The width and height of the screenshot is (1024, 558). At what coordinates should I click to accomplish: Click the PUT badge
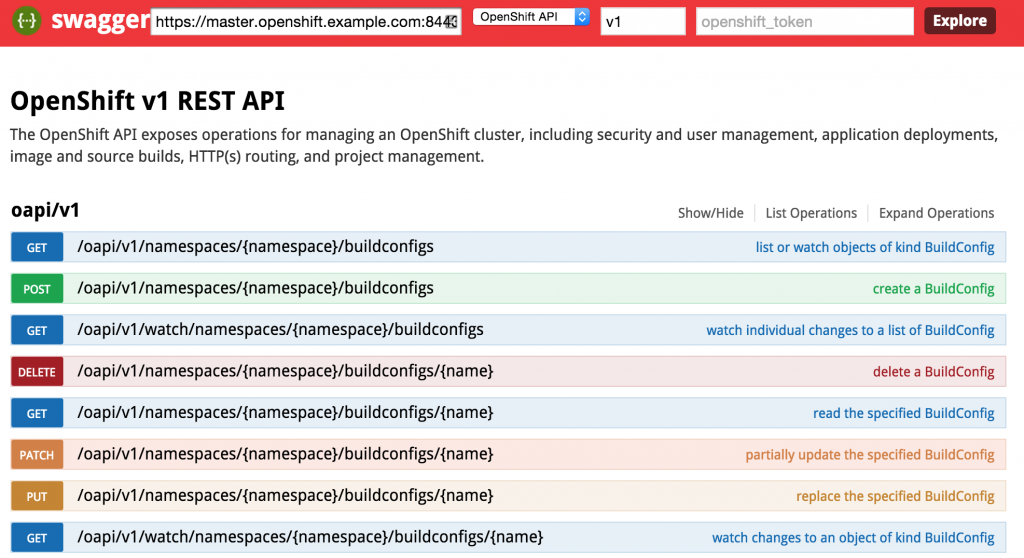click(37, 496)
